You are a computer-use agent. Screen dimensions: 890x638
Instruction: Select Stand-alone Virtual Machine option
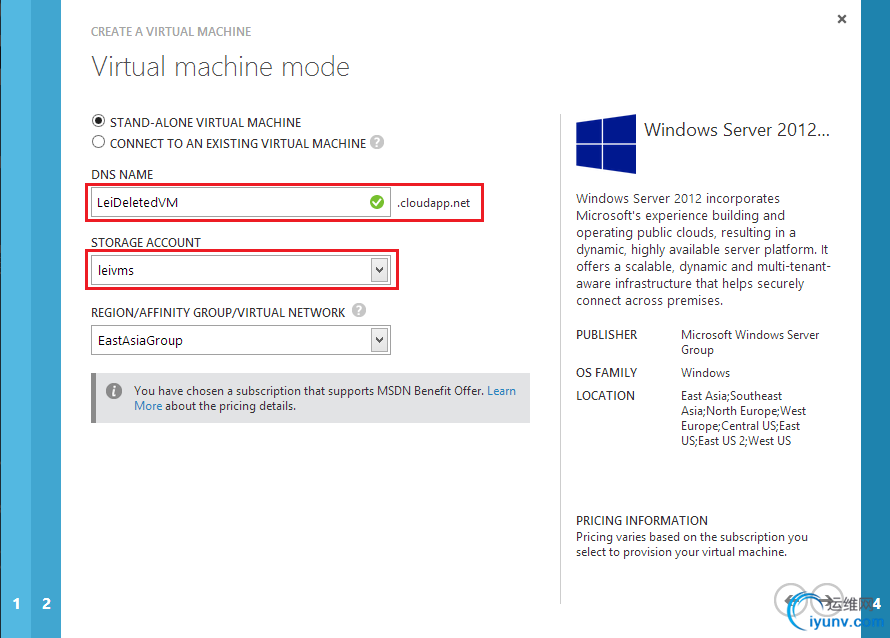[x=98, y=121]
